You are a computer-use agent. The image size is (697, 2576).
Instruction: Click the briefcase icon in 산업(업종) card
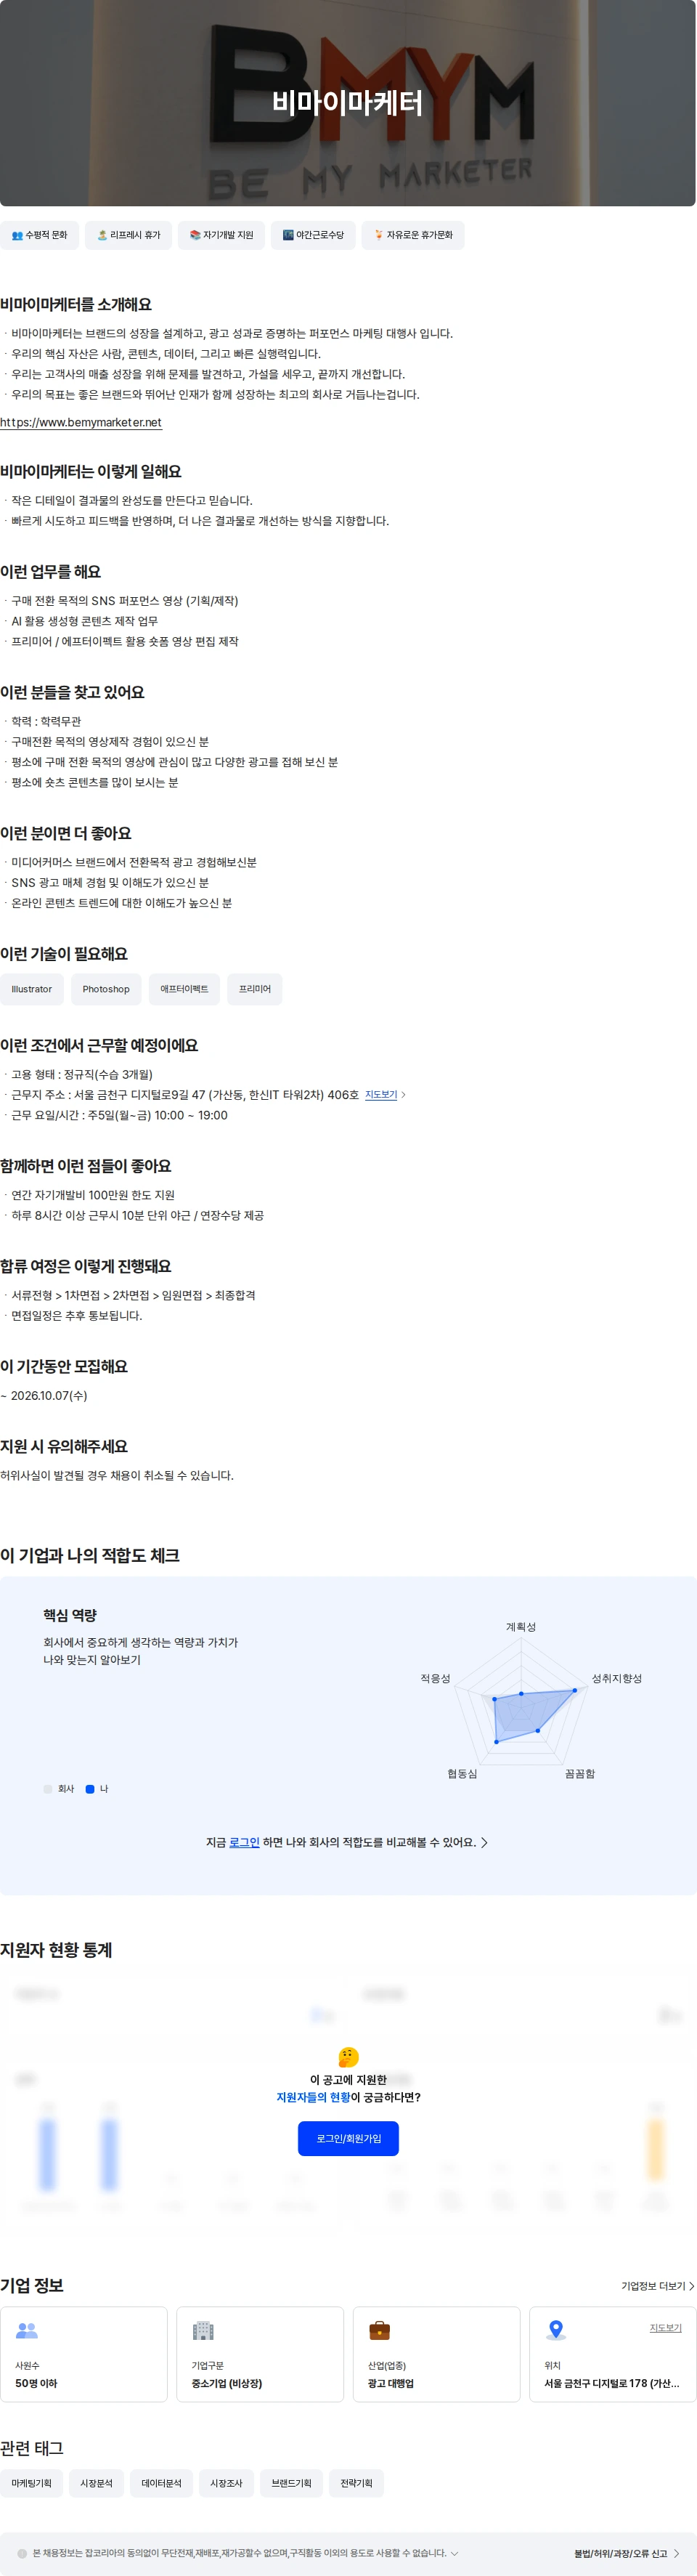(x=380, y=2331)
